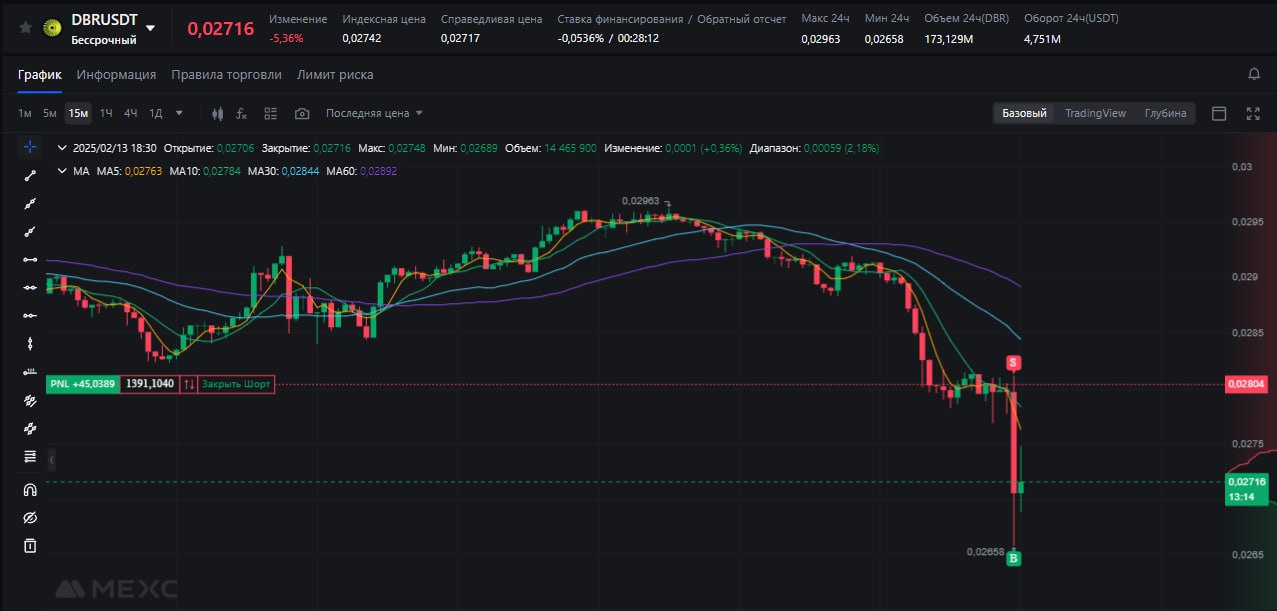Screen dimensions: 1277x611
Task: Choose the vertical segment drawing tool
Action: tap(30, 344)
